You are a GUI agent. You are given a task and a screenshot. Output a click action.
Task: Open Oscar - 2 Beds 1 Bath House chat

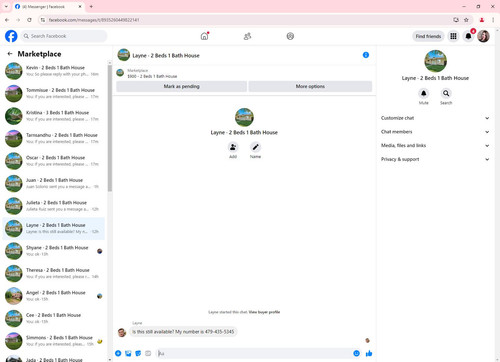click(x=54, y=161)
